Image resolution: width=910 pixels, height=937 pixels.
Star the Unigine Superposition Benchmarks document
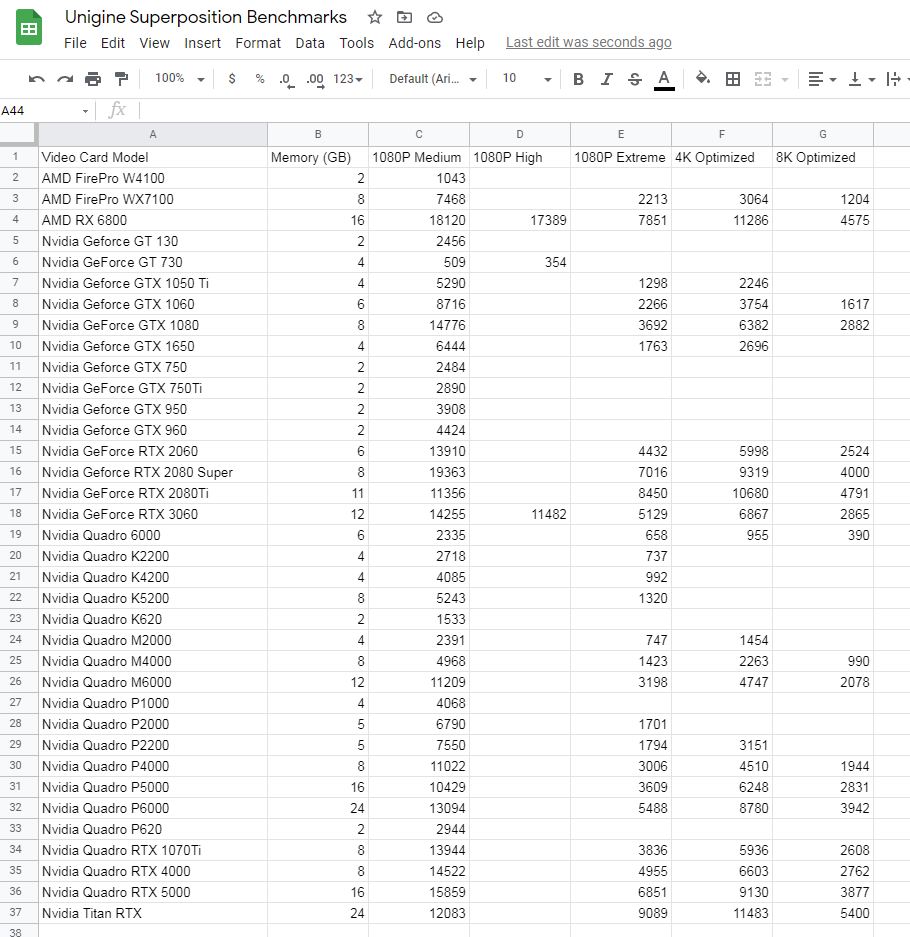click(x=375, y=17)
